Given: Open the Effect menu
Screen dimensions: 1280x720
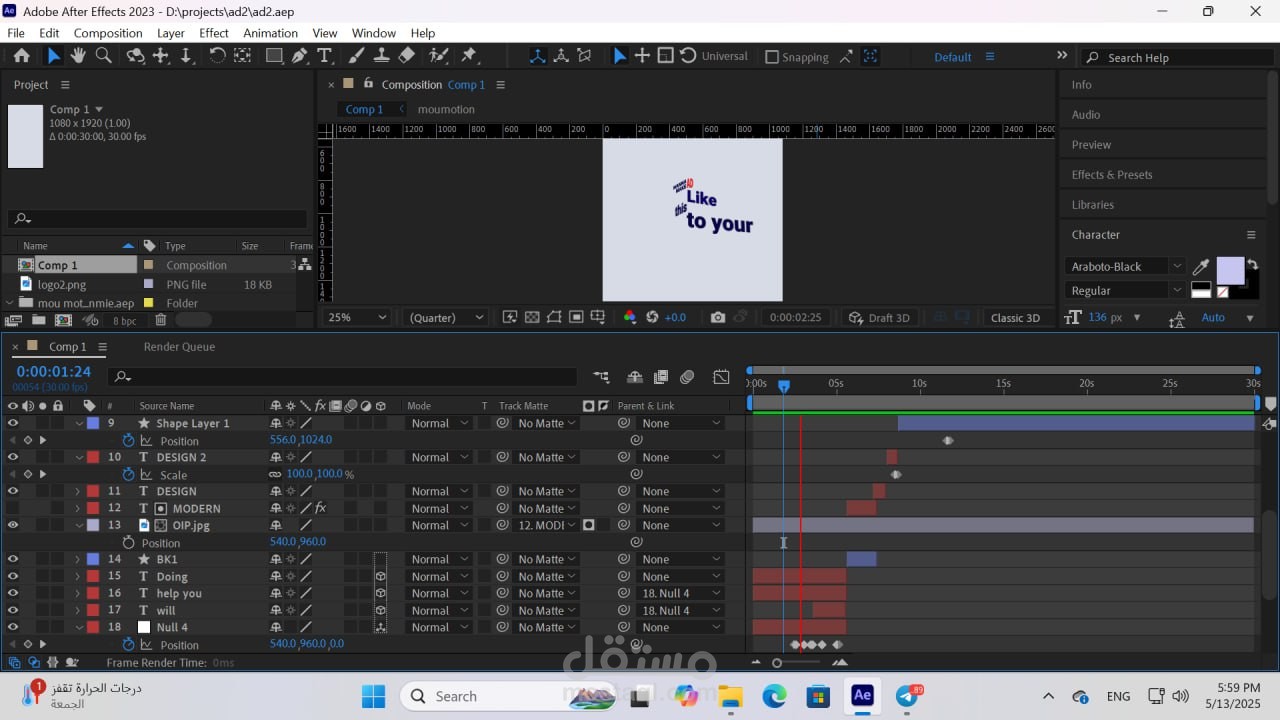Looking at the screenshot, I should tap(214, 33).
